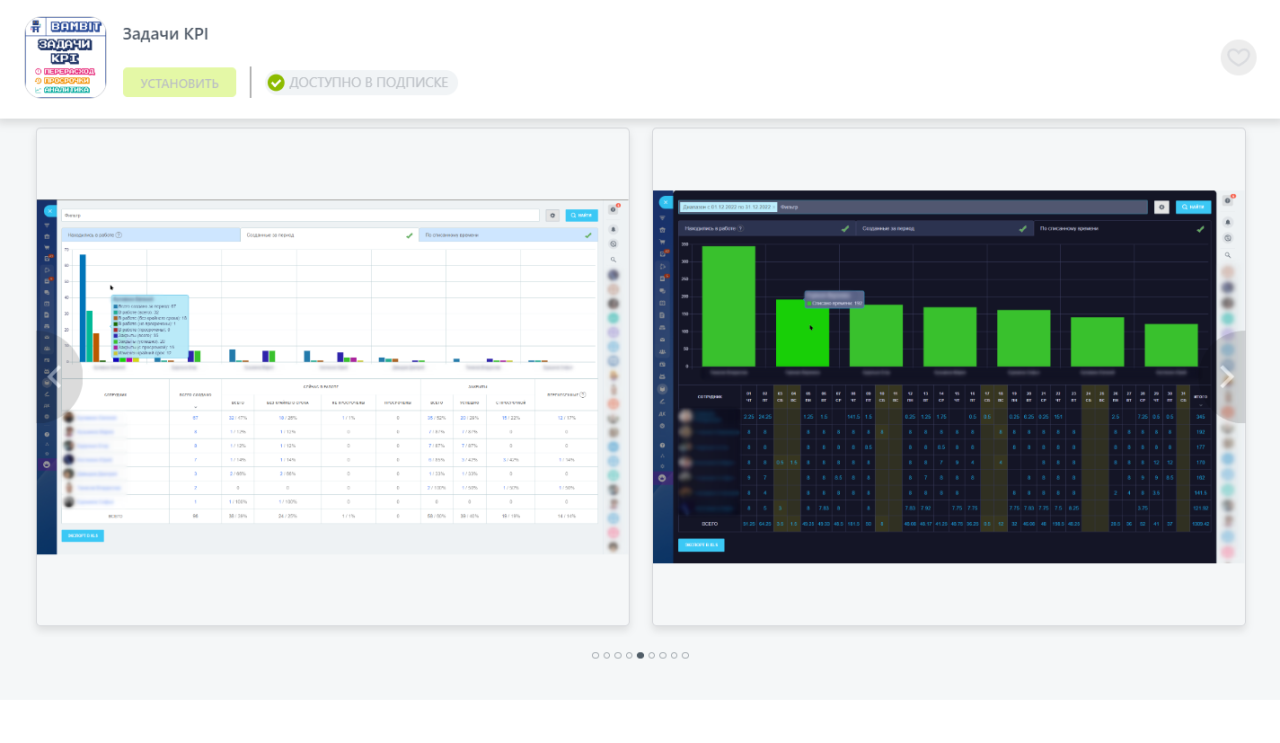The width and height of the screenshot is (1280, 743).
Task: Click the Доступно в подписке badge
Action: click(x=361, y=83)
